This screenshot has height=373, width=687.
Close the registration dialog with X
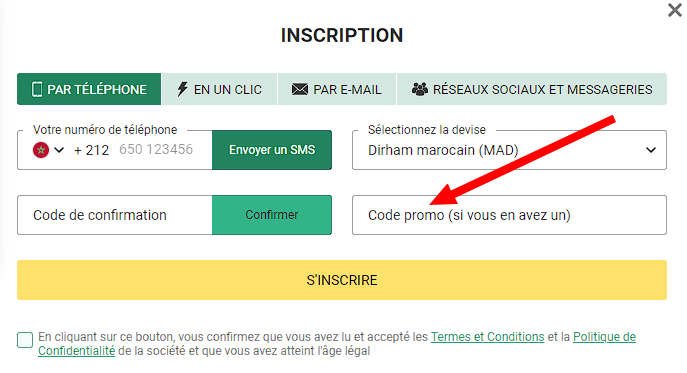[675, 10]
